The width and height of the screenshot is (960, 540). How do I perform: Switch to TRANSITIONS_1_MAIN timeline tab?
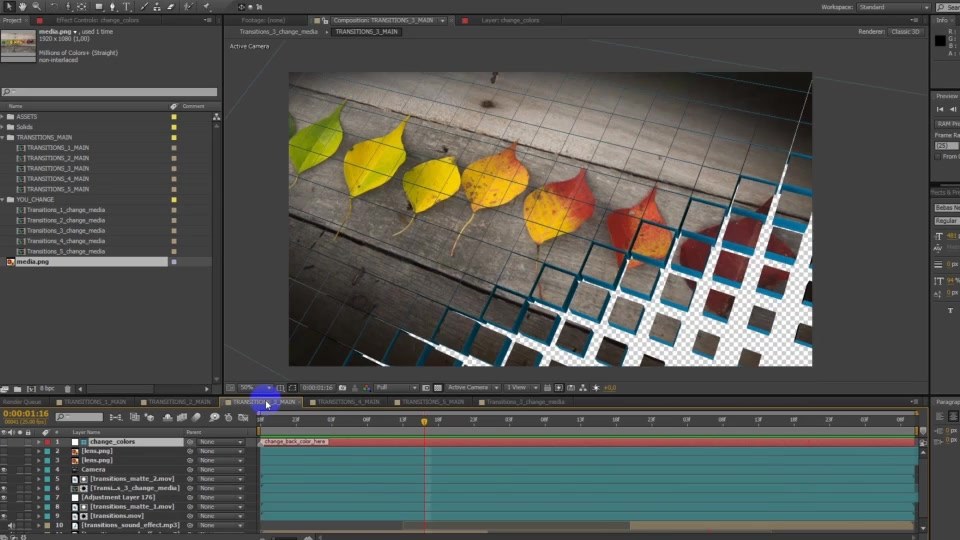pos(95,402)
